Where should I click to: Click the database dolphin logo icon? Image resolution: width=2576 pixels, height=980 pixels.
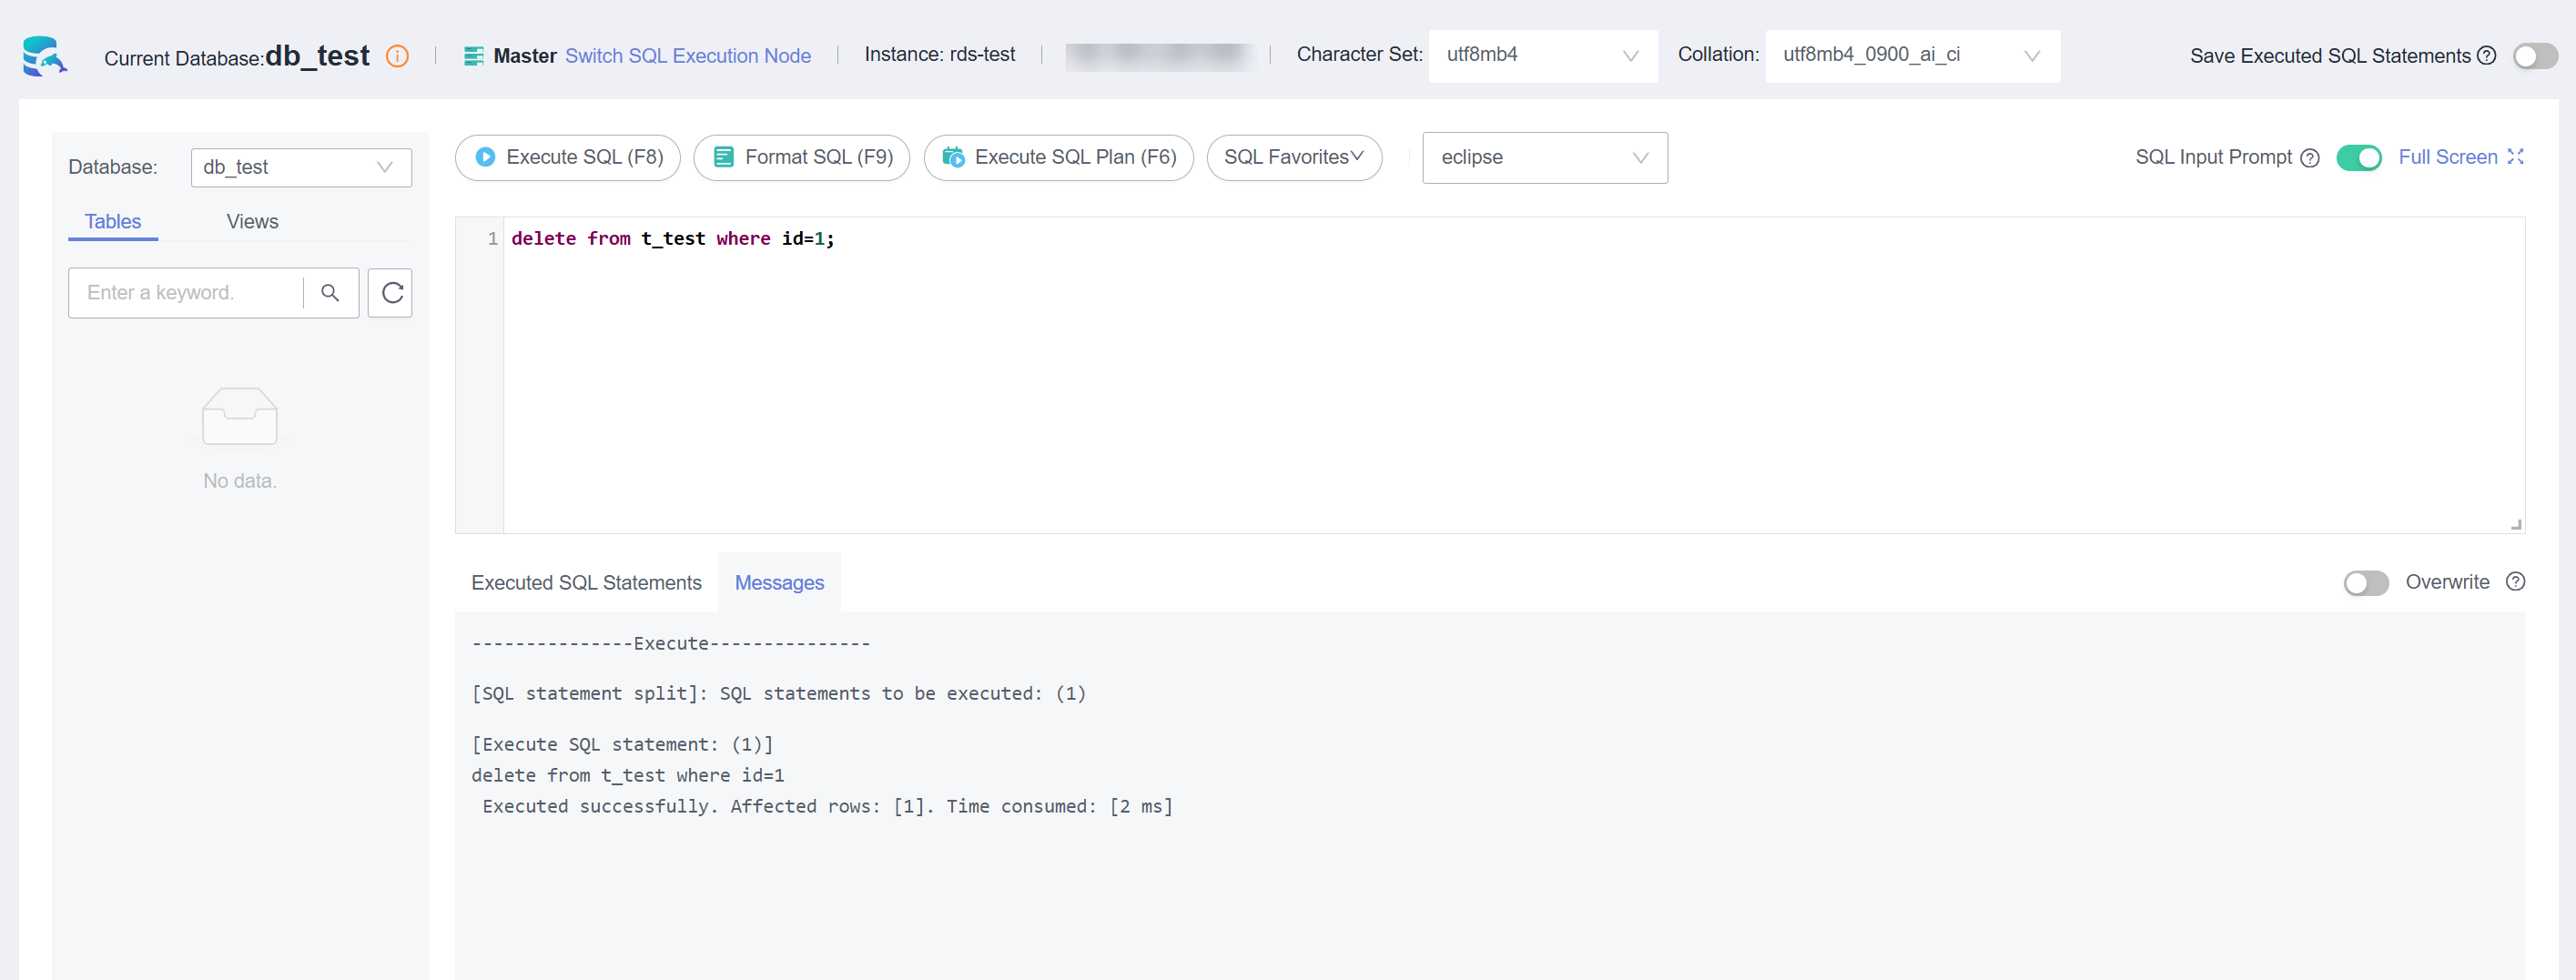click(44, 56)
